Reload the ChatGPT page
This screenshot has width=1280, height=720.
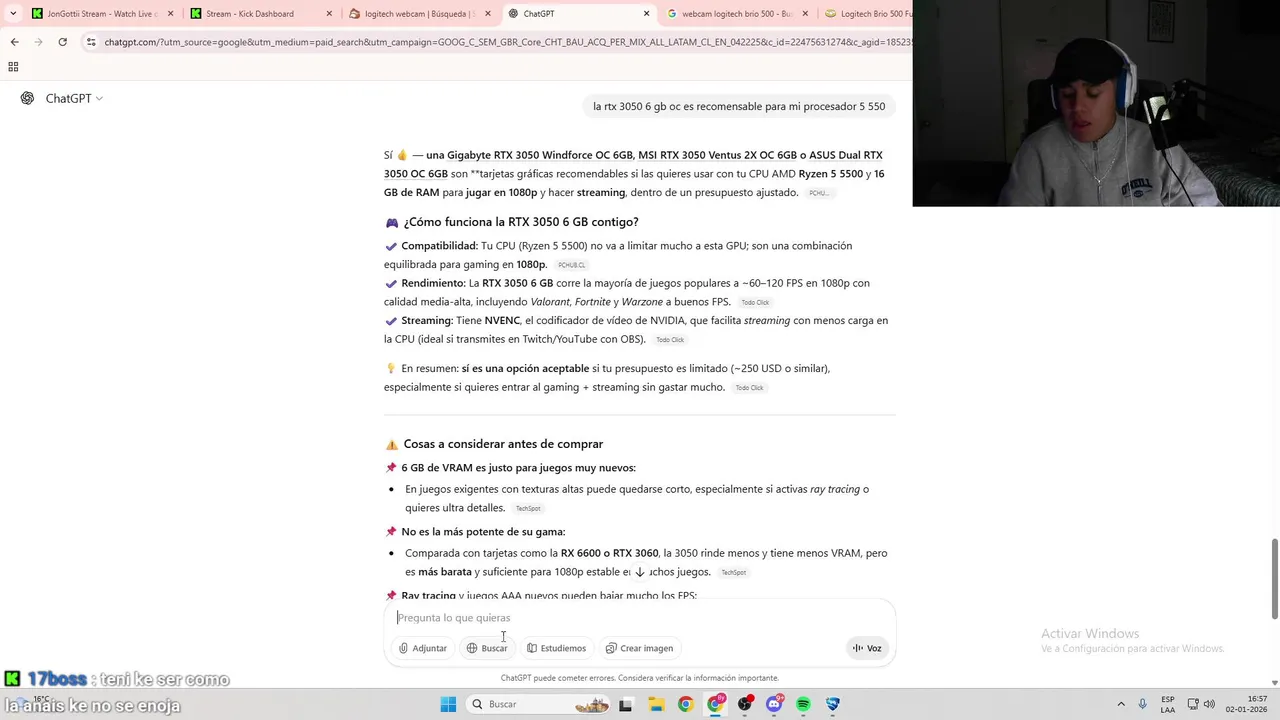62,42
